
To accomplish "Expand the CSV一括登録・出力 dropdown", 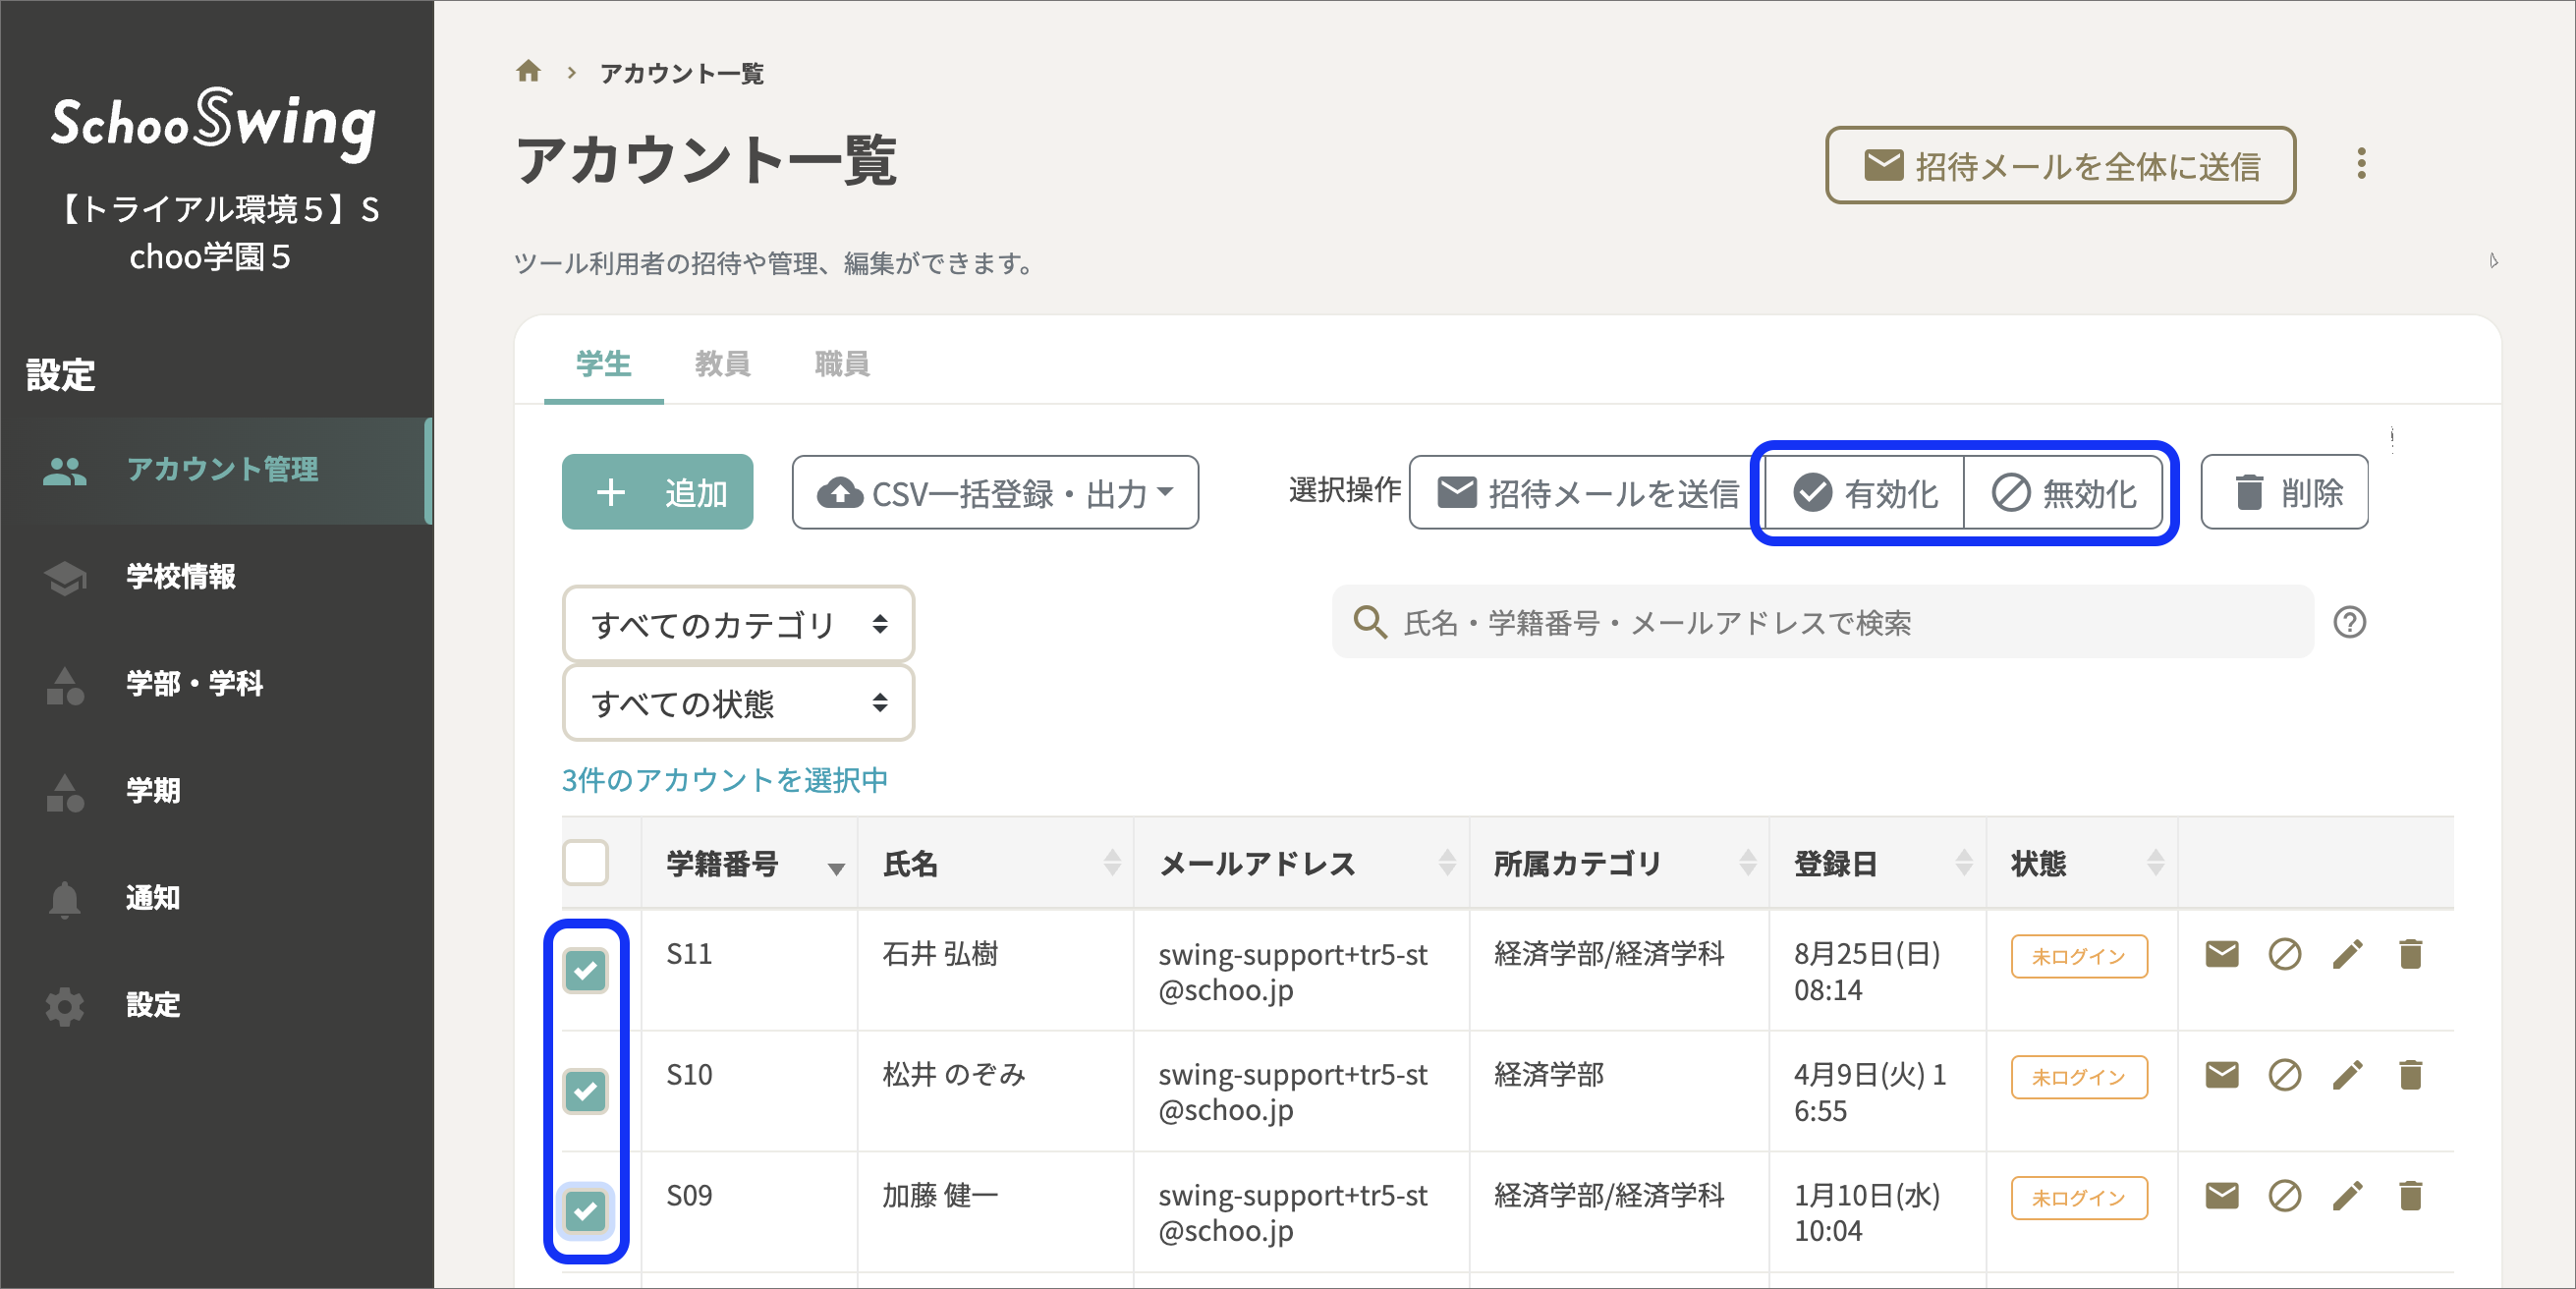I will click(x=994, y=491).
